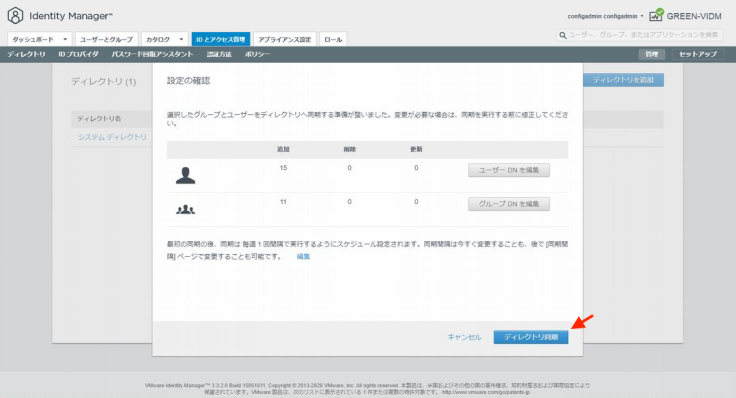Click the 追加 column header
The image size is (736, 398).
(x=283, y=149)
